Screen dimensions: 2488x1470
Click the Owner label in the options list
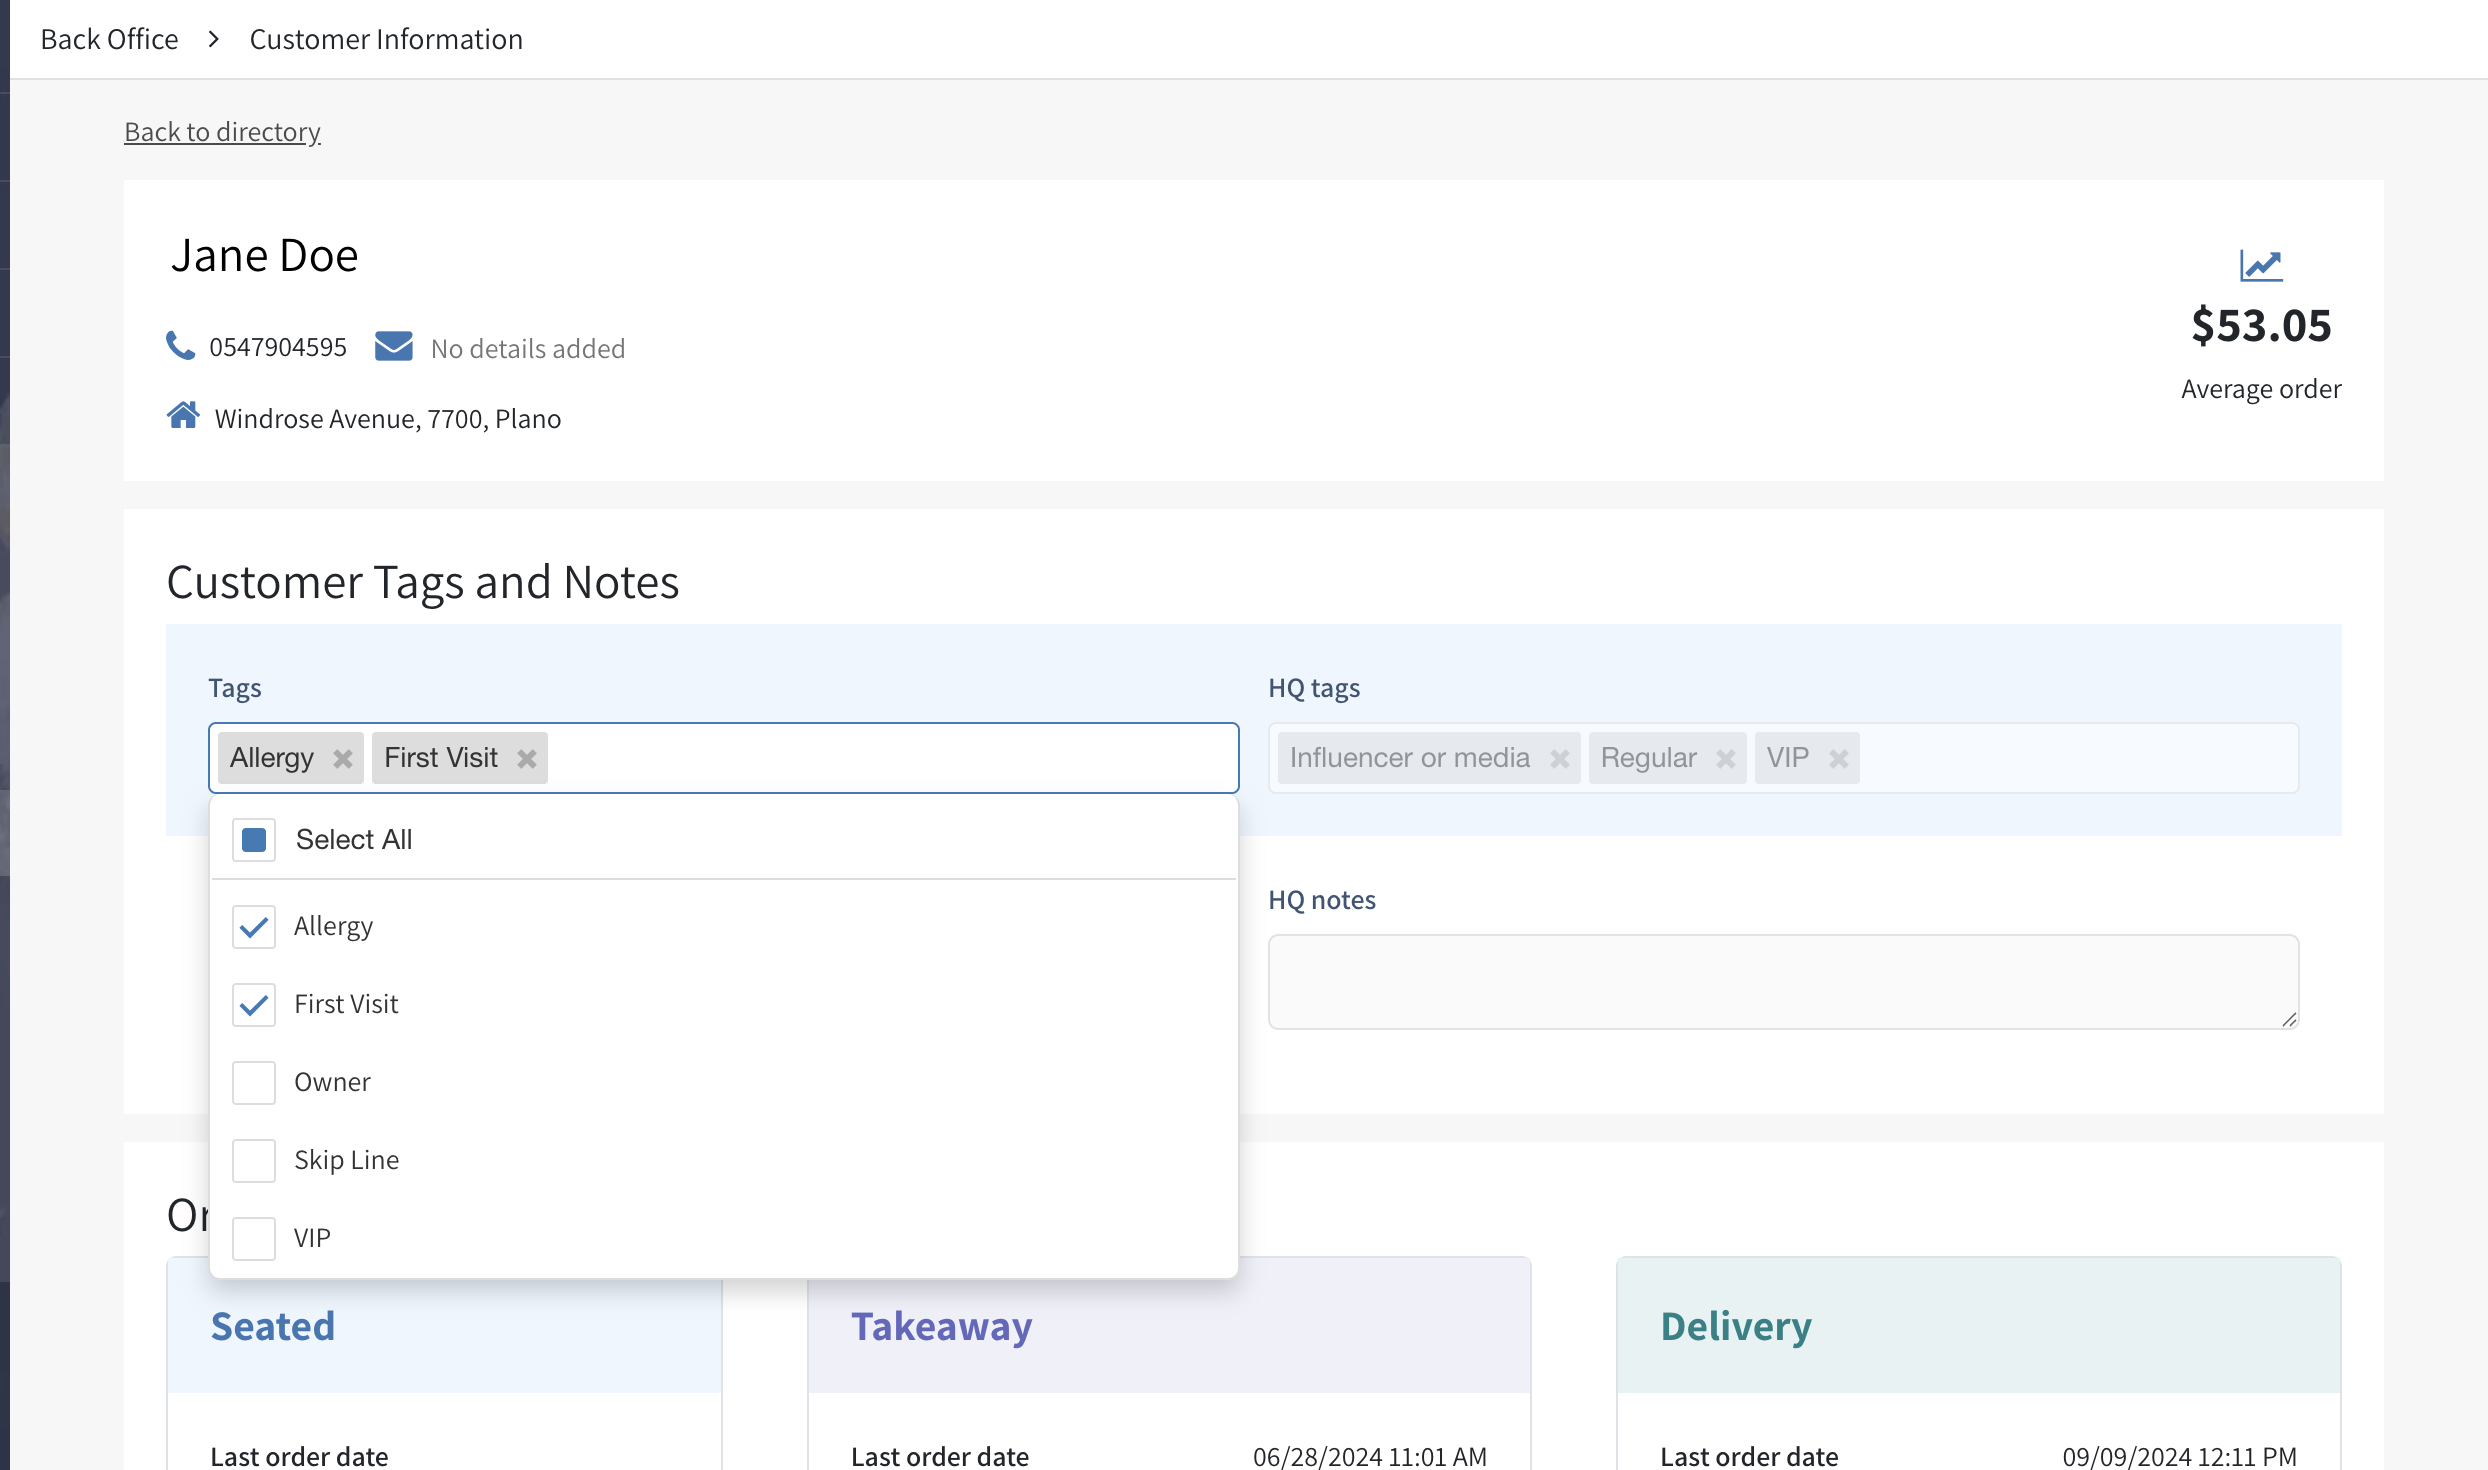(x=332, y=1082)
